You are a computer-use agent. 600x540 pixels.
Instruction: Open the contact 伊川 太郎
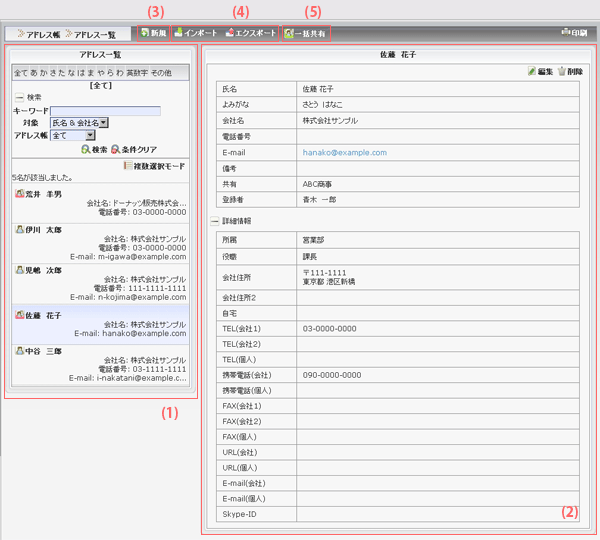[43, 230]
